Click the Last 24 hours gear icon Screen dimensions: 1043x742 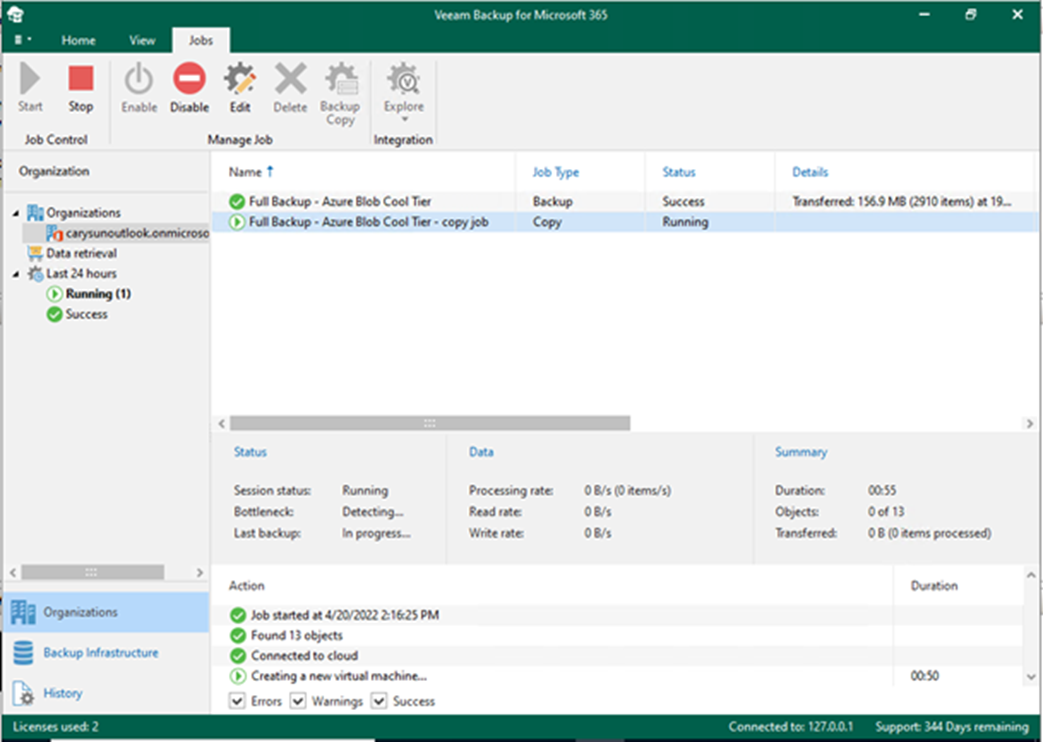(35, 274)
